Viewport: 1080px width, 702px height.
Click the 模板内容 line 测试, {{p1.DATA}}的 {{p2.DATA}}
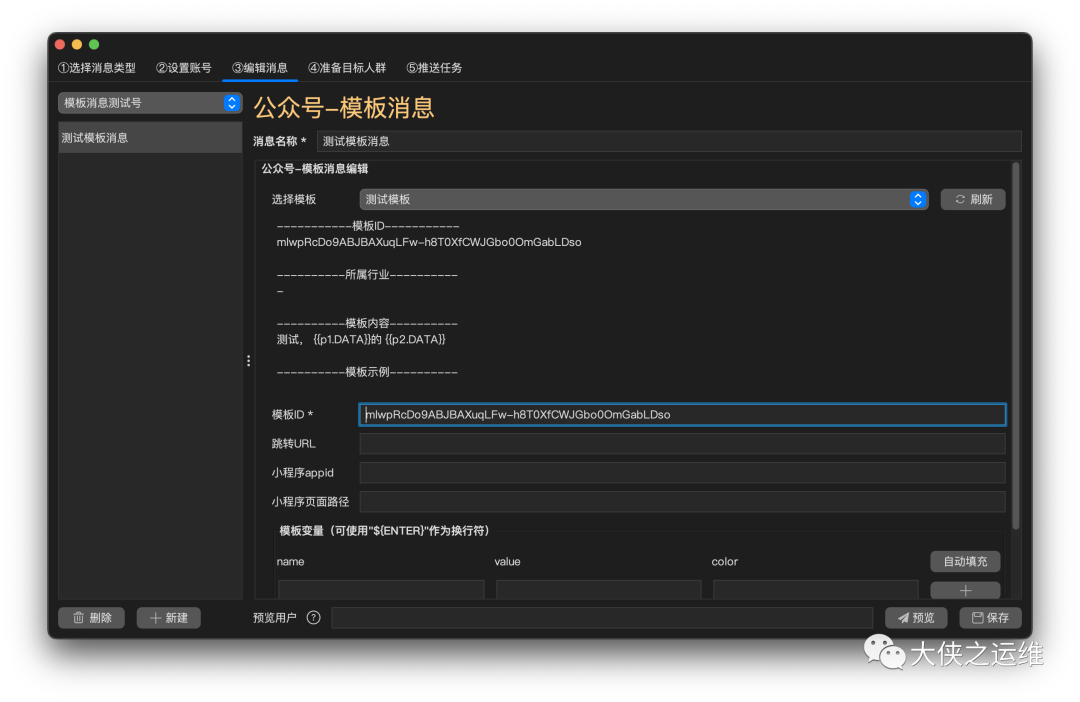click(361, 339)
